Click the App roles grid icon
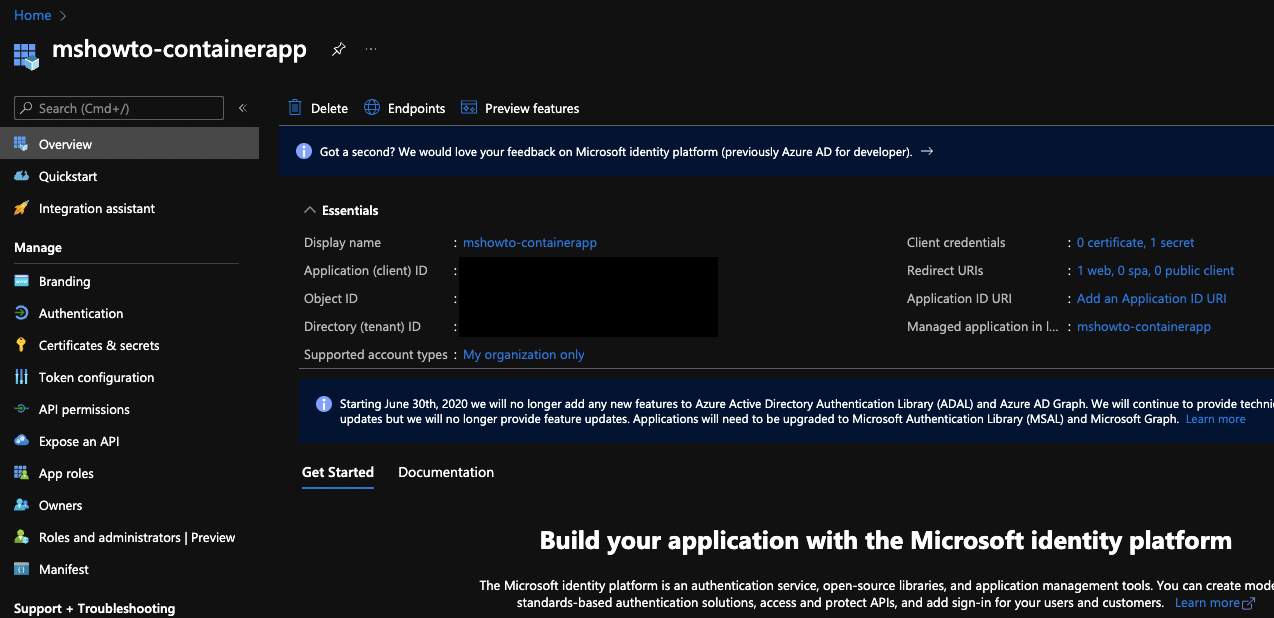 click(x=21, y=473)
